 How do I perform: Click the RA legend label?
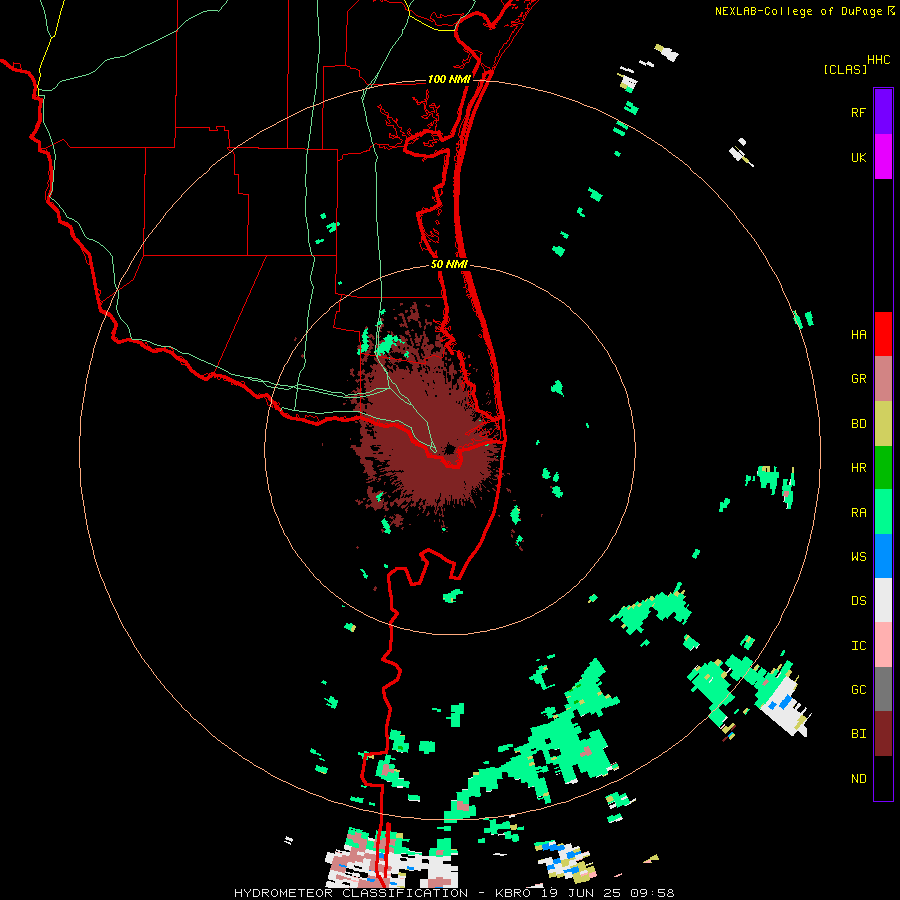coord(858,513)
